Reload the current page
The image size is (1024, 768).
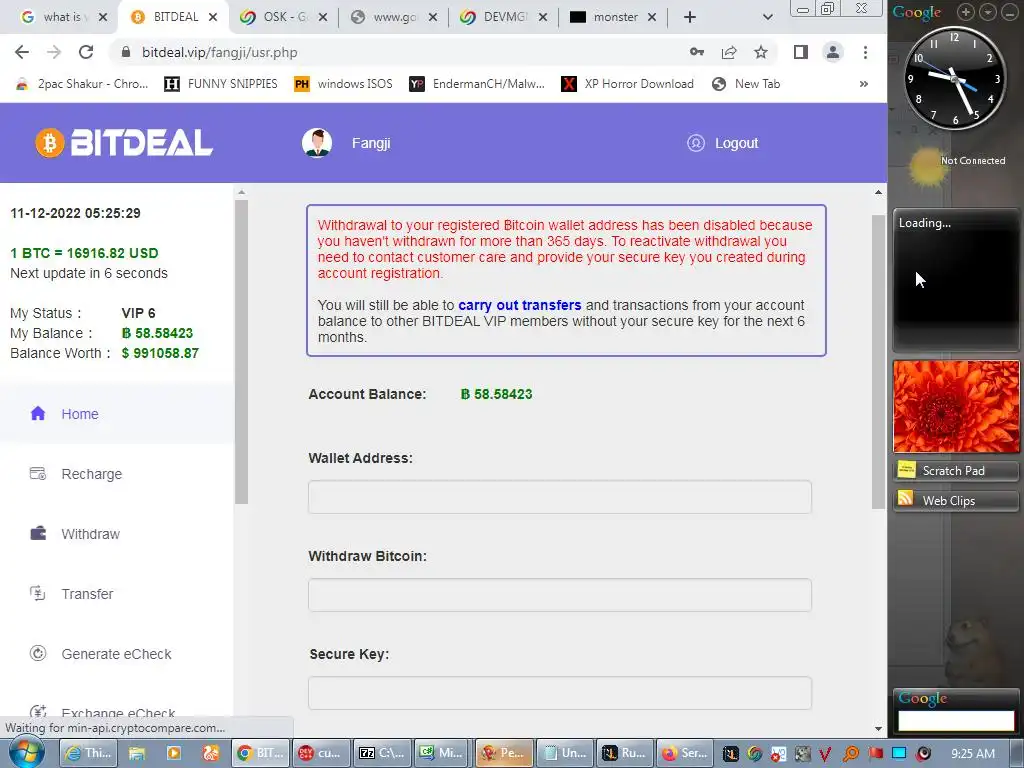[86, 52]
